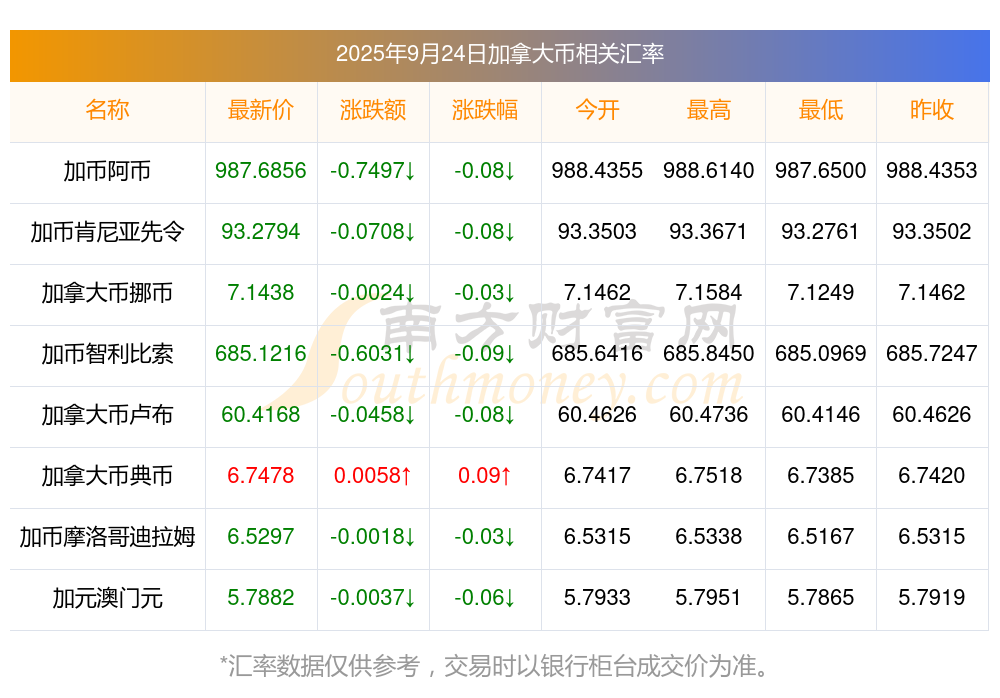Select the low value 93.2761
The width and height of the screenshot is (1000, 698).
[x=821, y=231]
